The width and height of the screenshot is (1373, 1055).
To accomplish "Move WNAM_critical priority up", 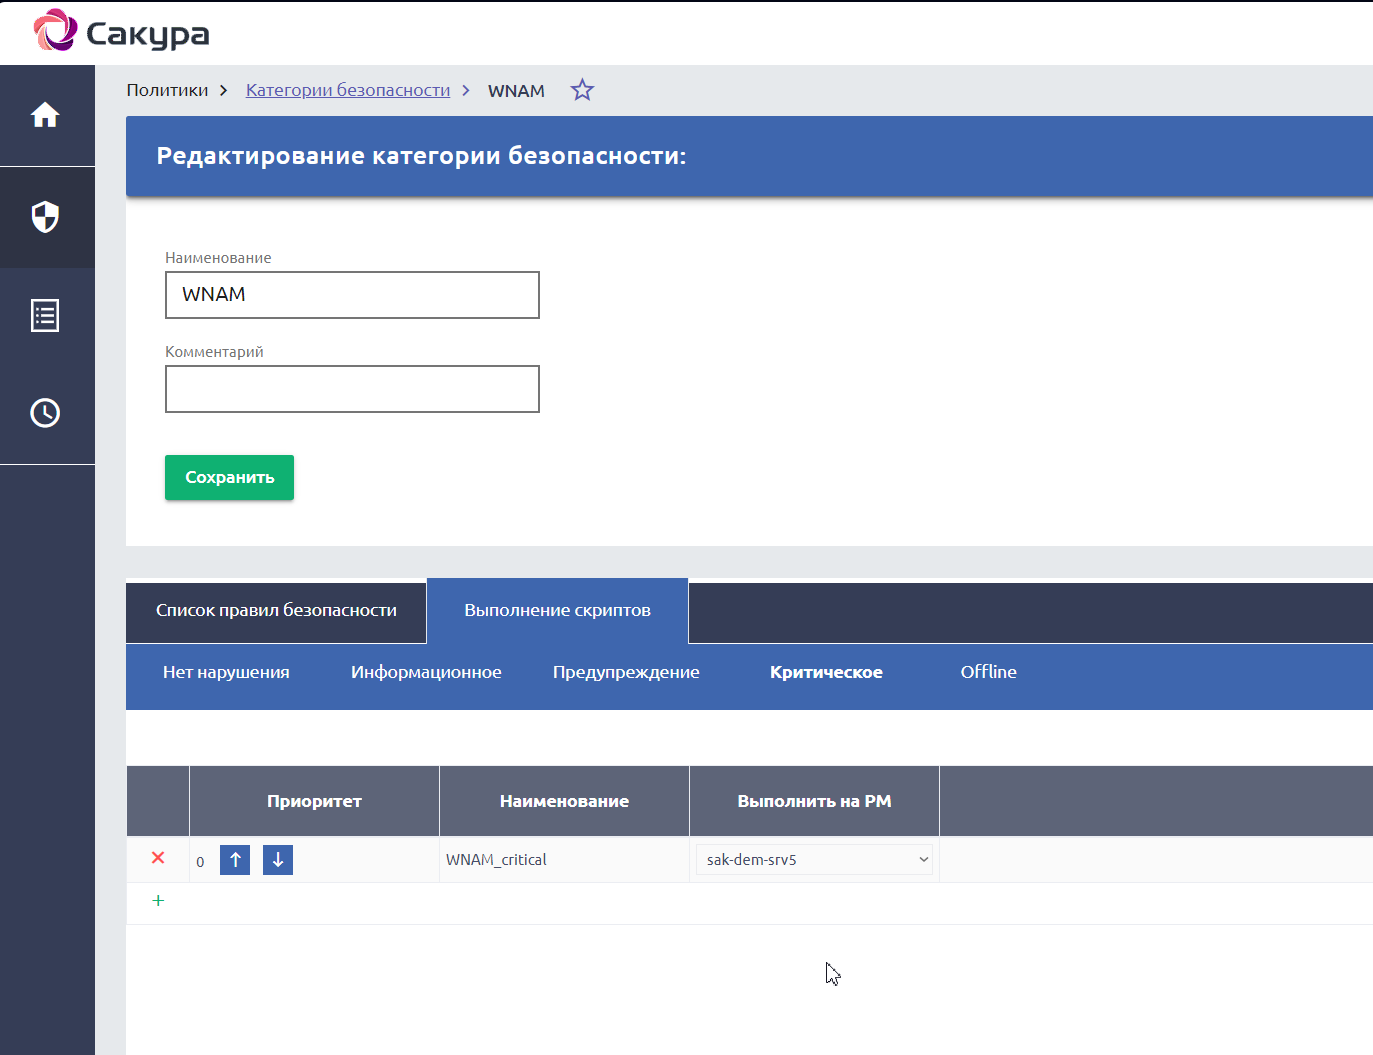I will [x=235, y=860].
